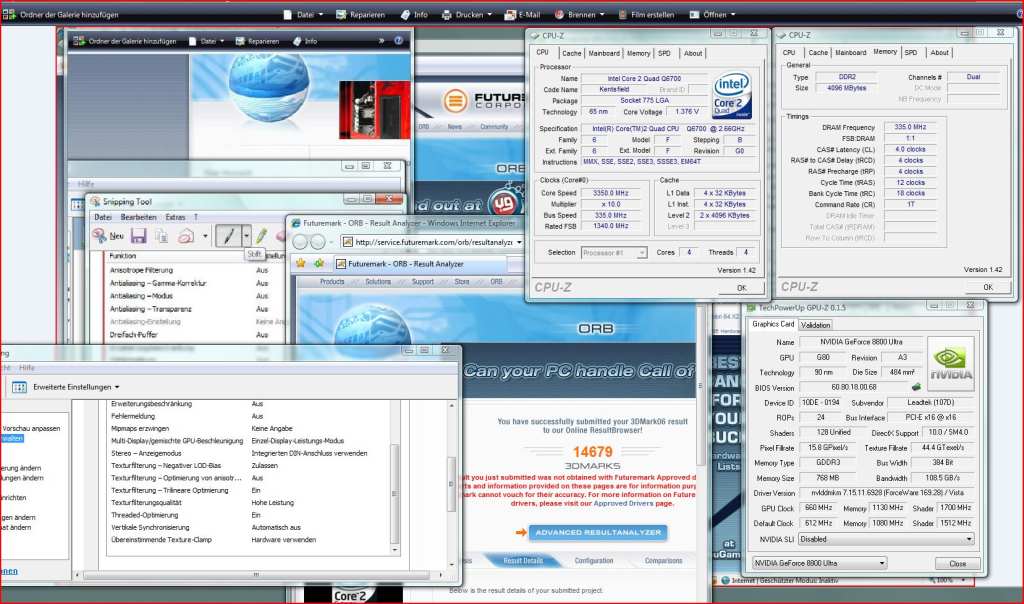
Task: Click the Film erstellen button label
Action: (x=652, y=14)
